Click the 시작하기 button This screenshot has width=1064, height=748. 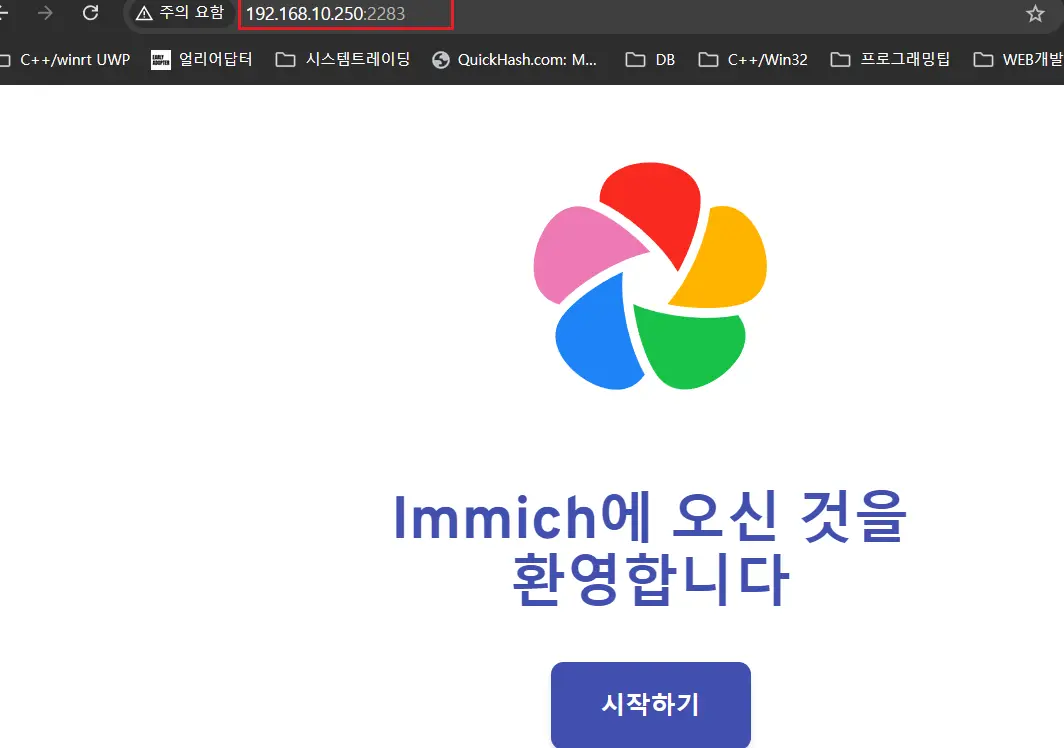click(x=650, y=704)
